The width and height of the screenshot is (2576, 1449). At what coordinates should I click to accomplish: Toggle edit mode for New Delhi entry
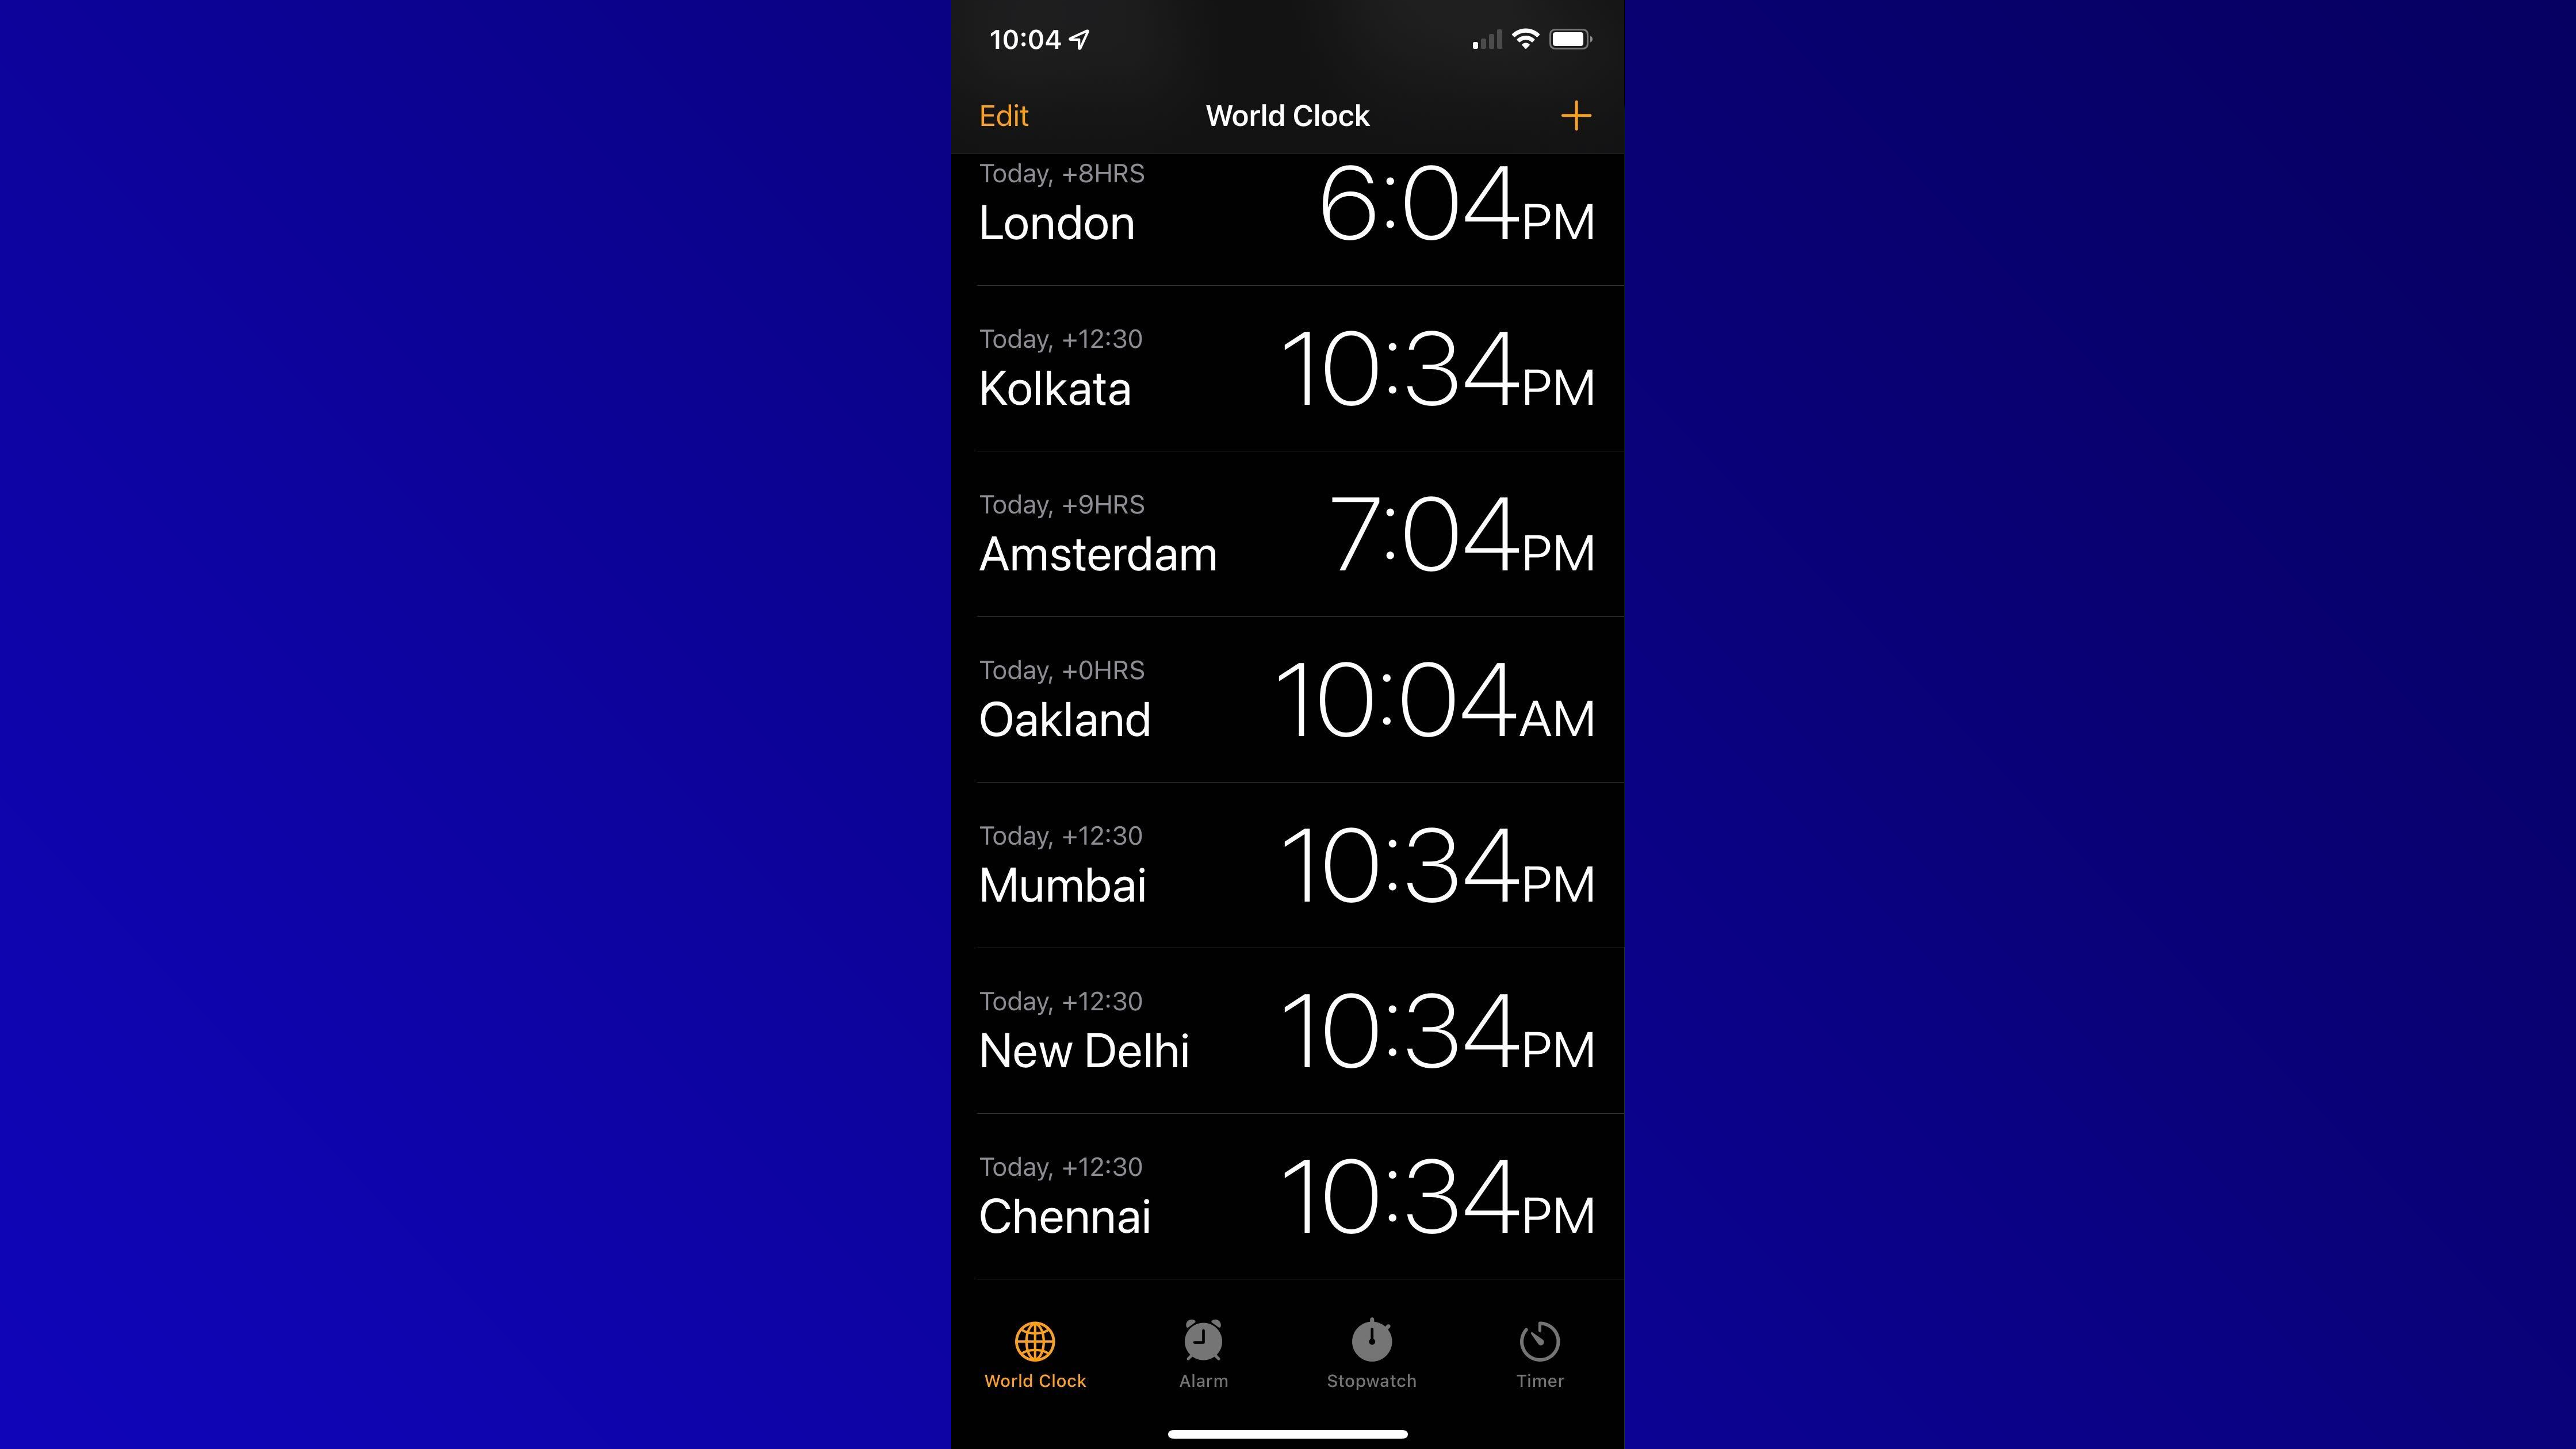click(1003, 115)
